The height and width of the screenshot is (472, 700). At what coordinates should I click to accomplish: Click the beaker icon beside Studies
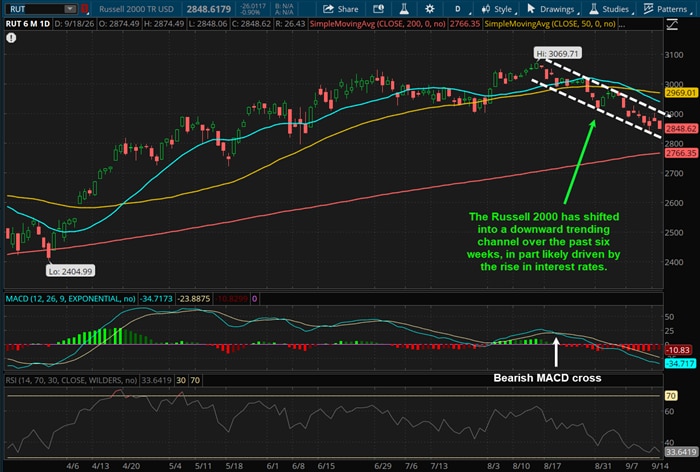594,9
